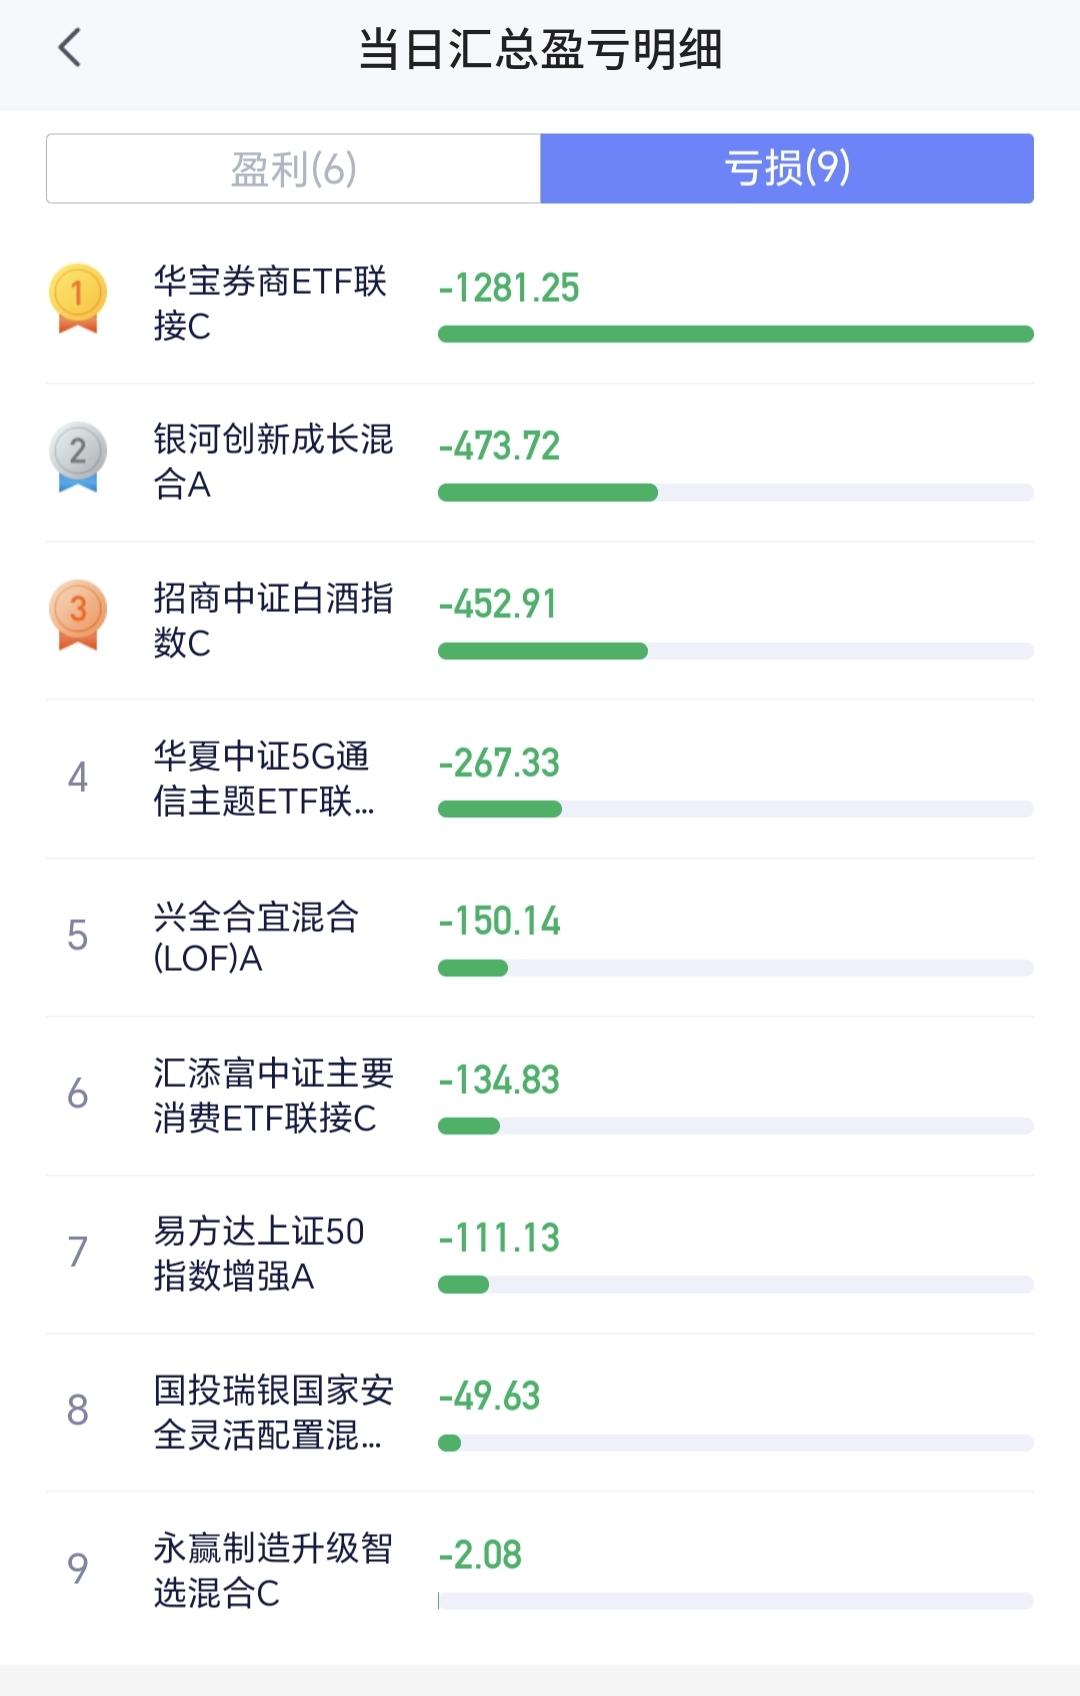This screenshot has width=1080, height=1696.
Task: Tap 招商中证白酒指数C fund name
Action: 272,619
